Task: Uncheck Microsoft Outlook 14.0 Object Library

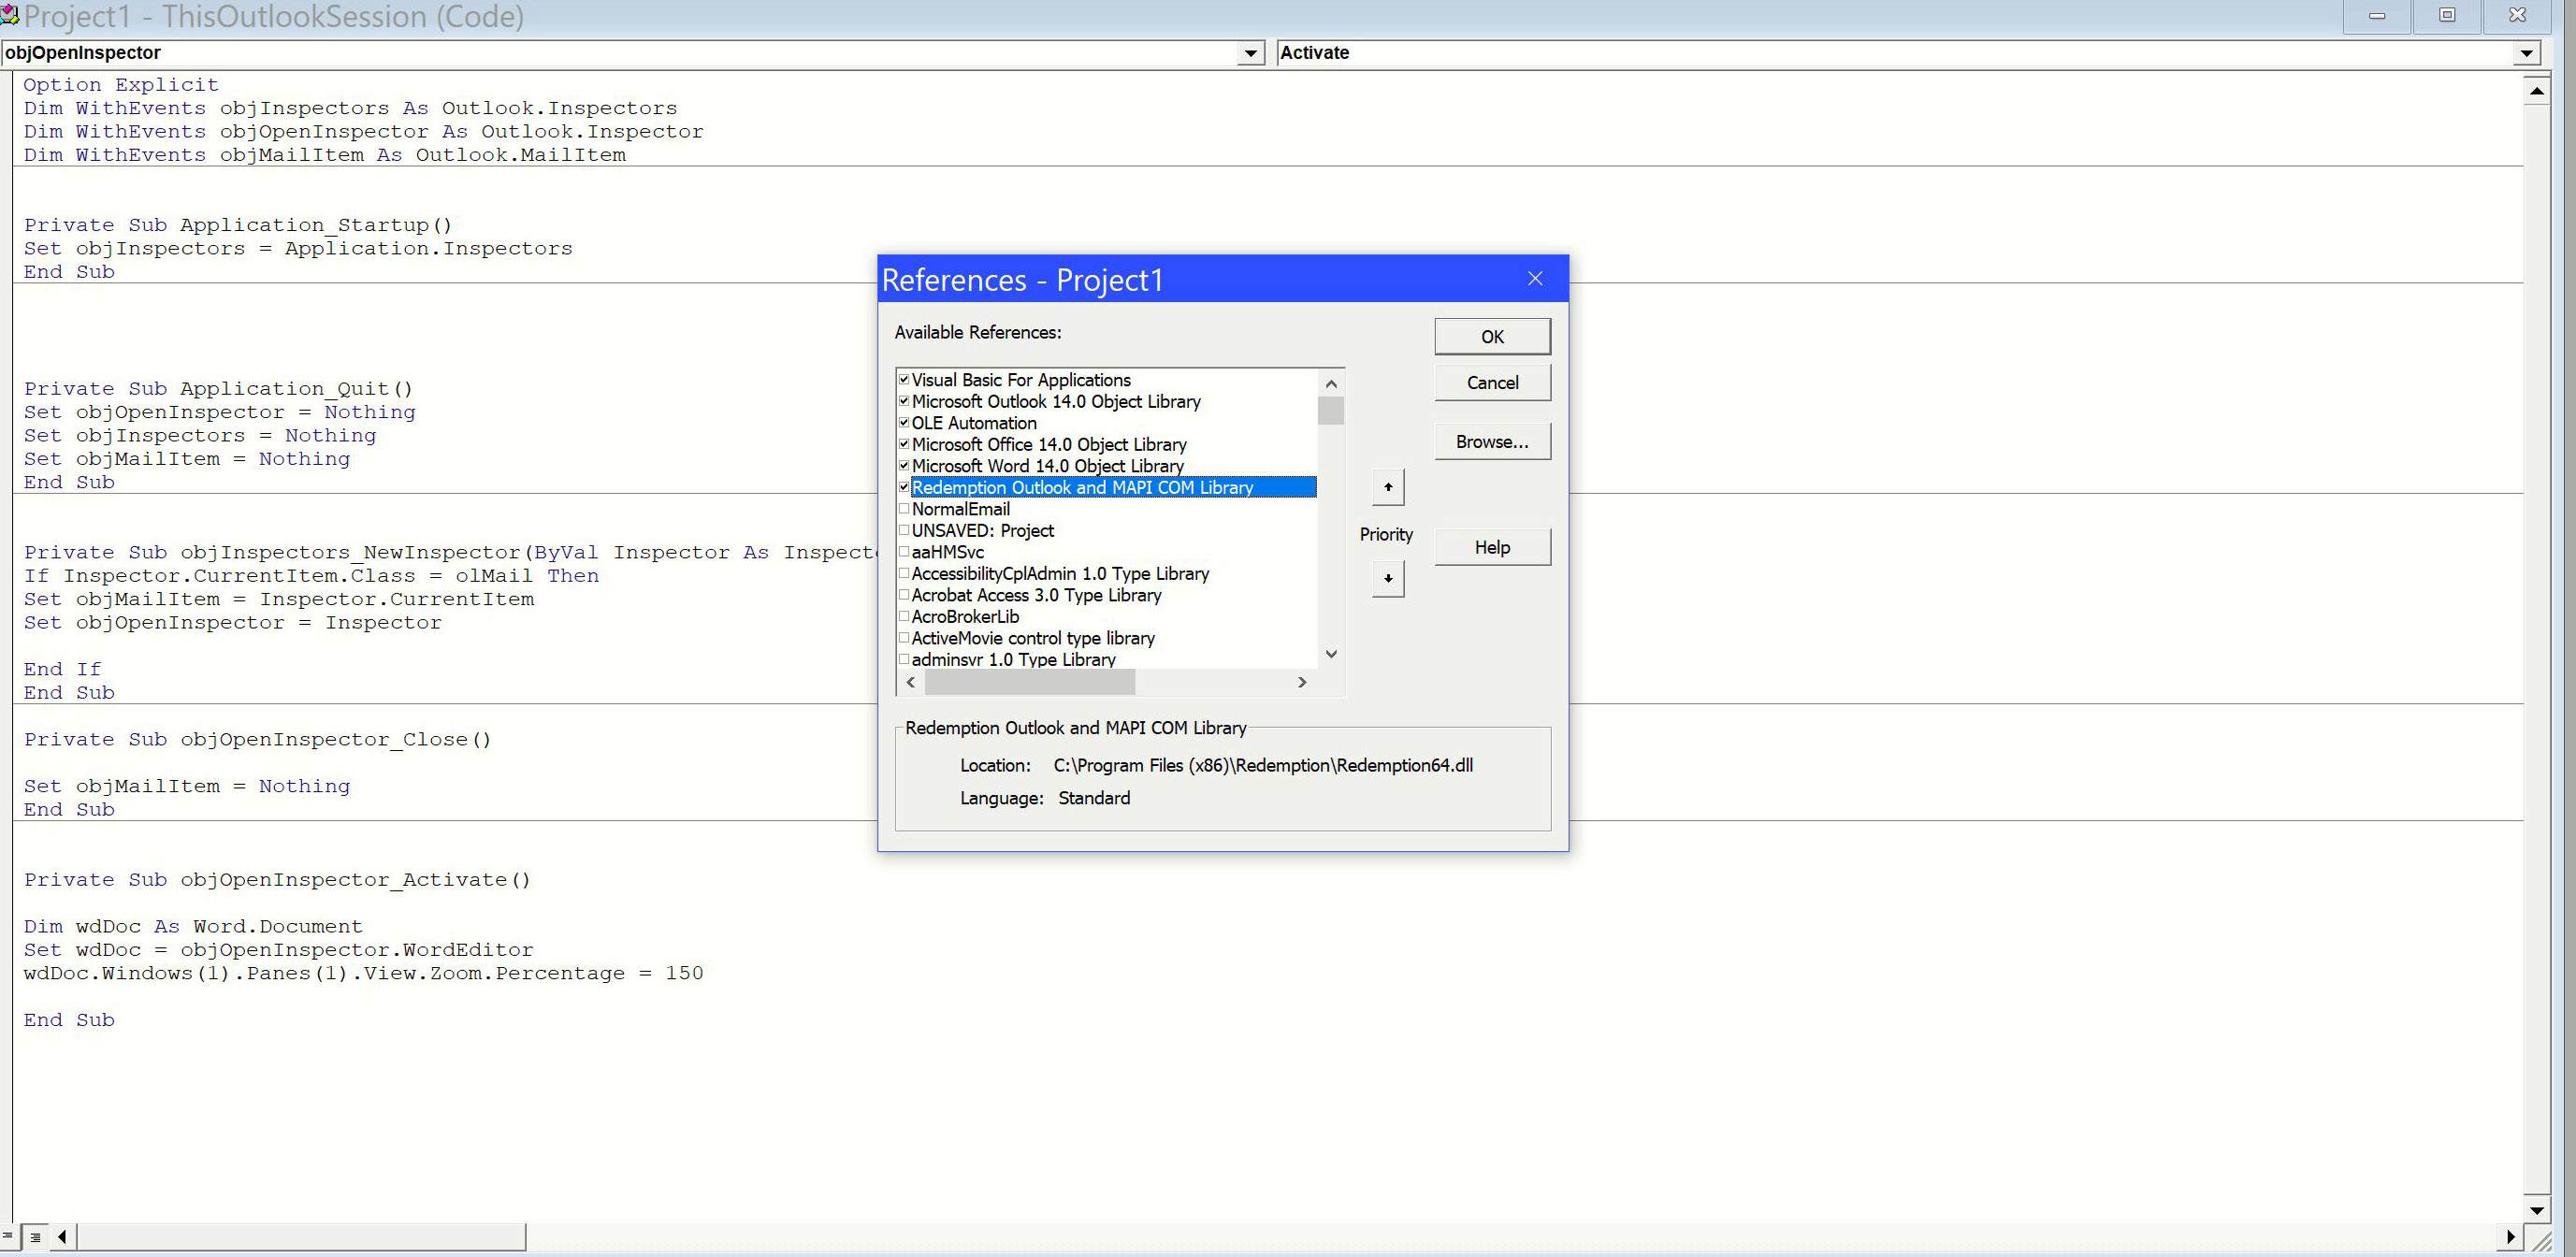Action: pos(904,401)
